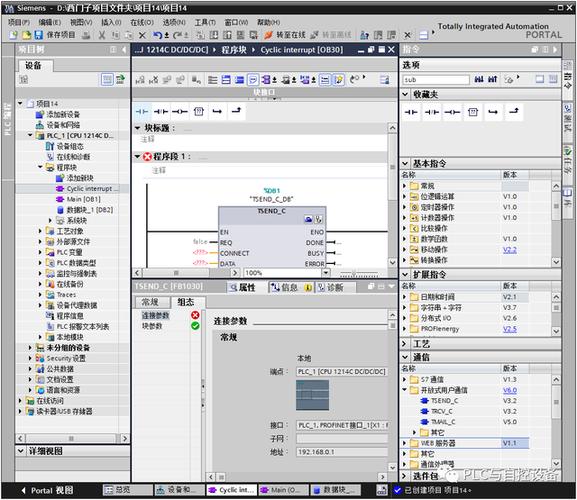
Task: Collapse the basic instructions section
Action: [x=405, y=163]
